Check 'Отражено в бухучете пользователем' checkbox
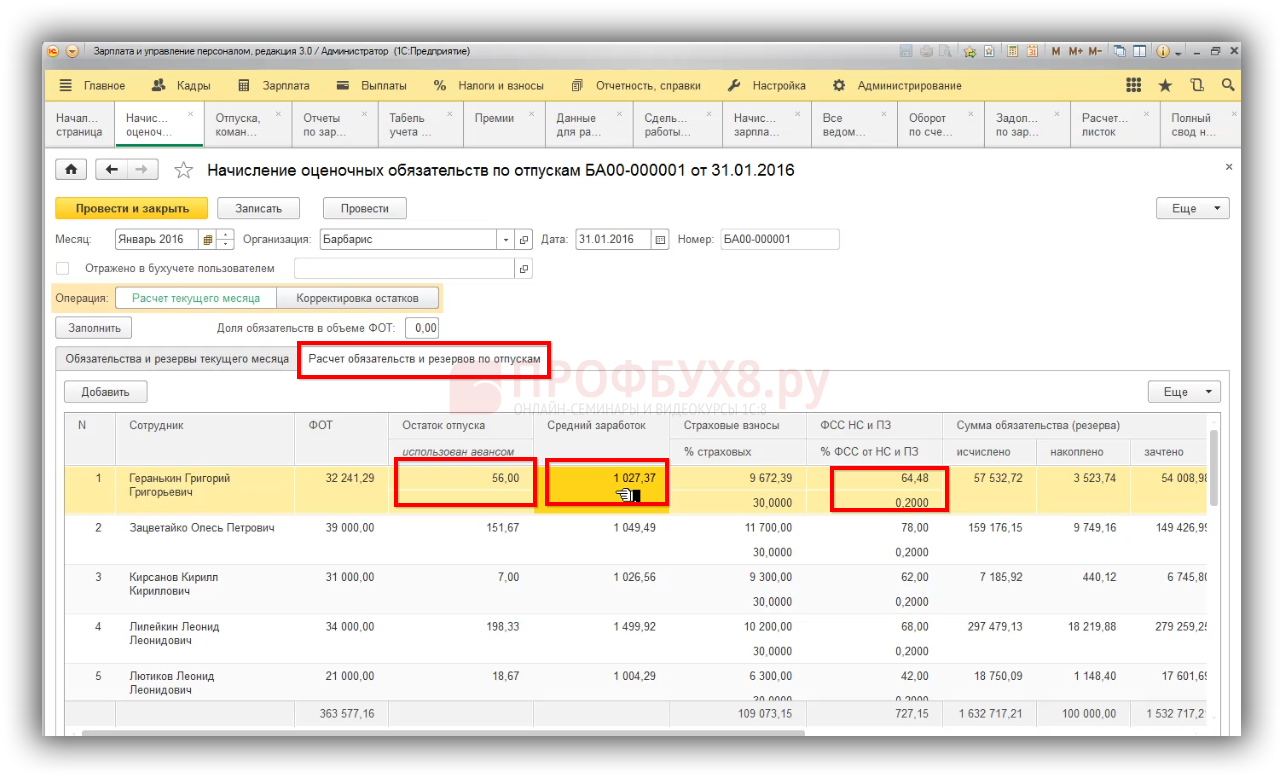Viewport: 1283px width, 778px height. coord(63,269)
